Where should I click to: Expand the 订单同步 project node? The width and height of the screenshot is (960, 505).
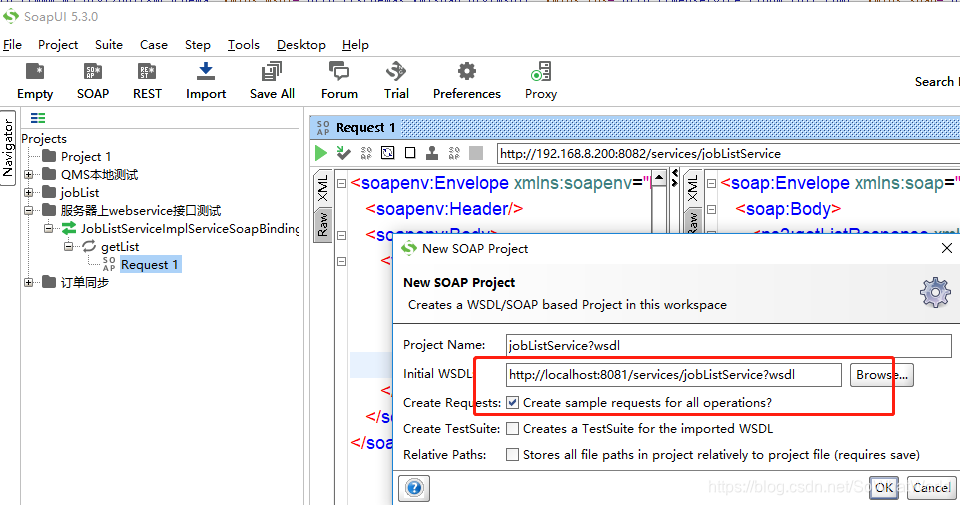point(28,282)
